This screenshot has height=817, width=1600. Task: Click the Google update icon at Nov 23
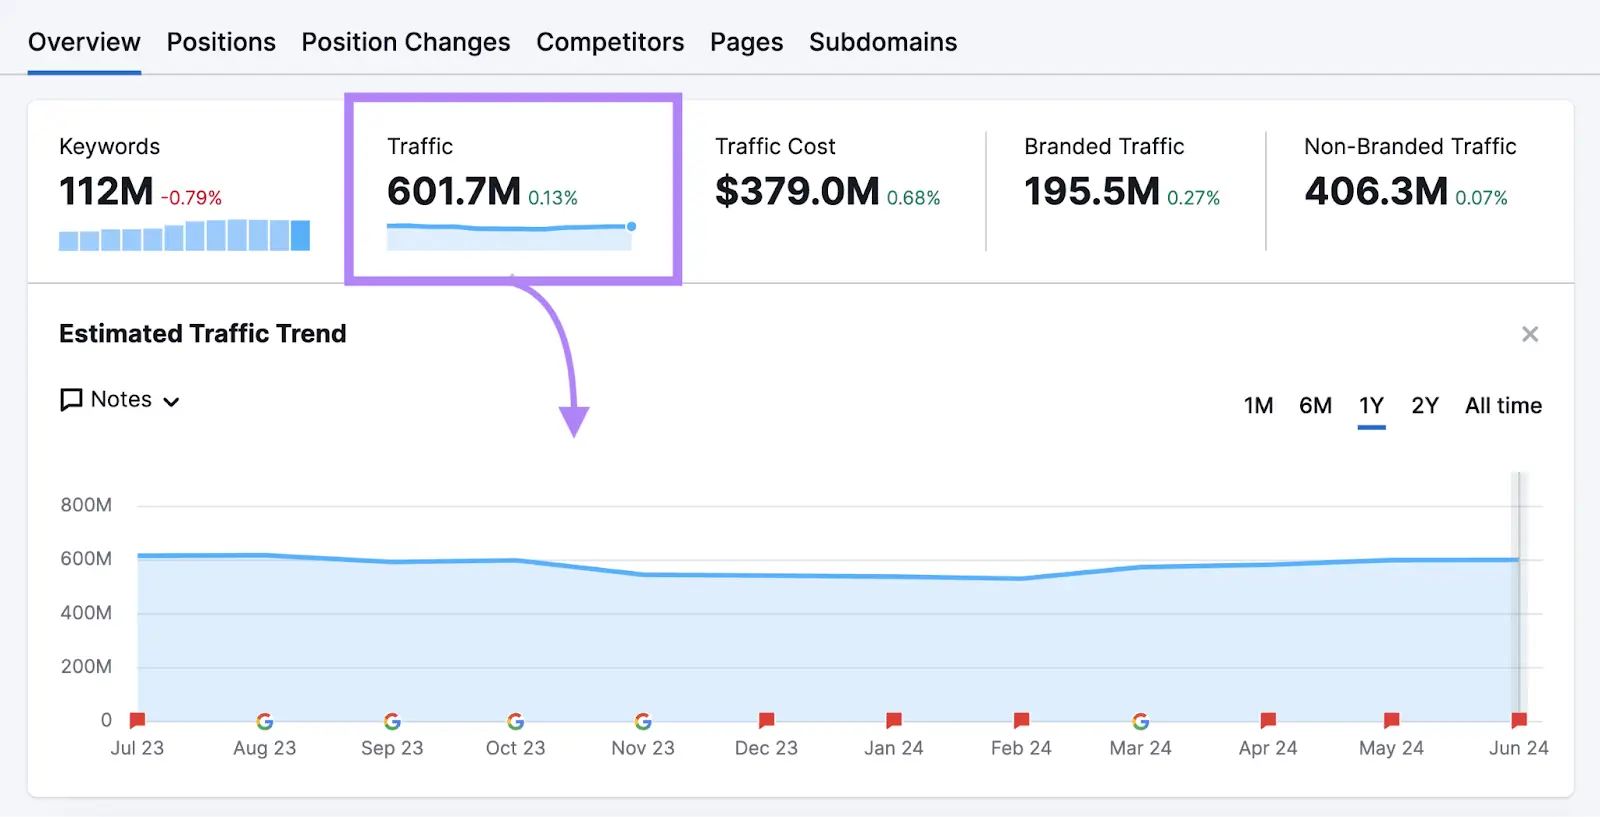(x=643, y=721)
